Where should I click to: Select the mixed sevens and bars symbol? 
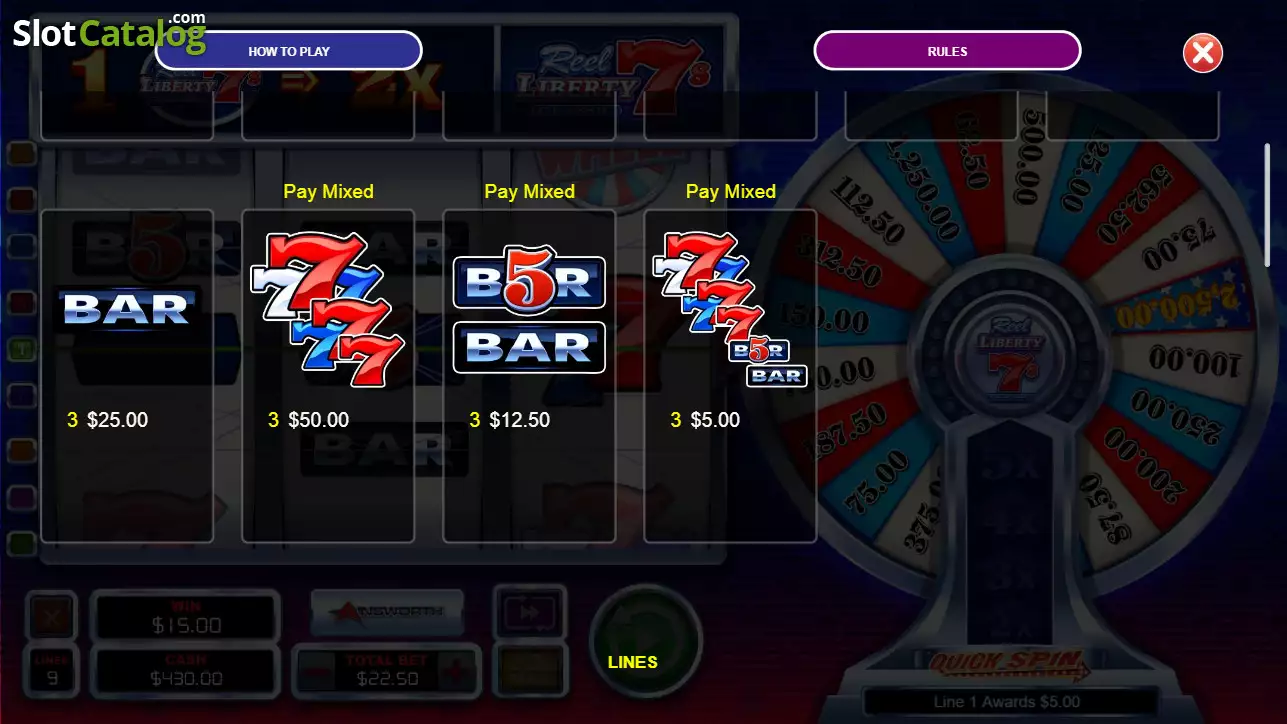click(x=730, y=309)
